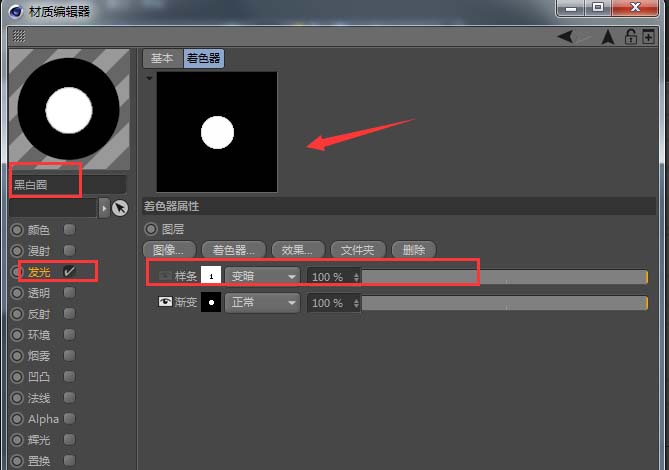The image size is (669, 470).
Task: Disable the 发光 channel checkbox
Action: pos(69,271)
